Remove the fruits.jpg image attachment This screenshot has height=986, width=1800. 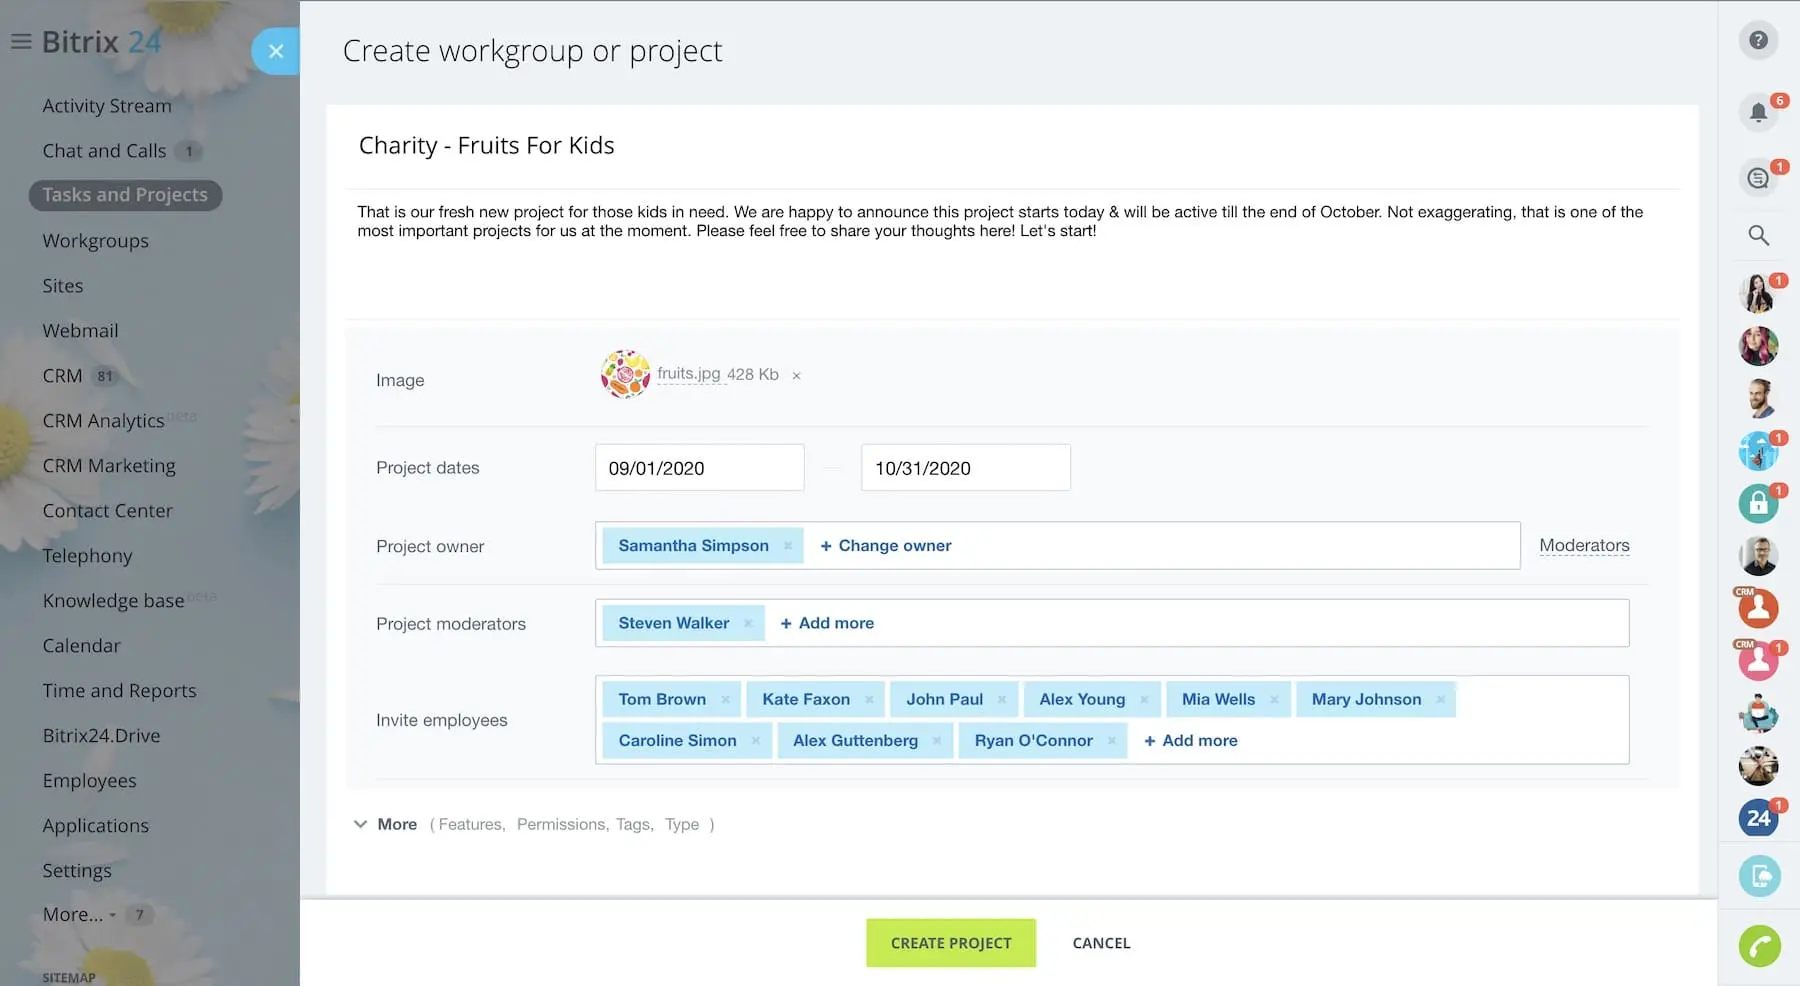796,376
